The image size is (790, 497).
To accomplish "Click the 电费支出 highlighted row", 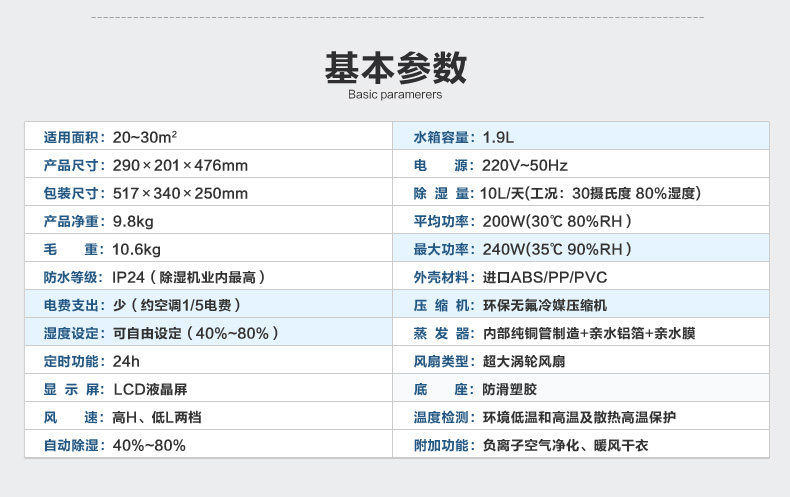I will pos(208,305).
